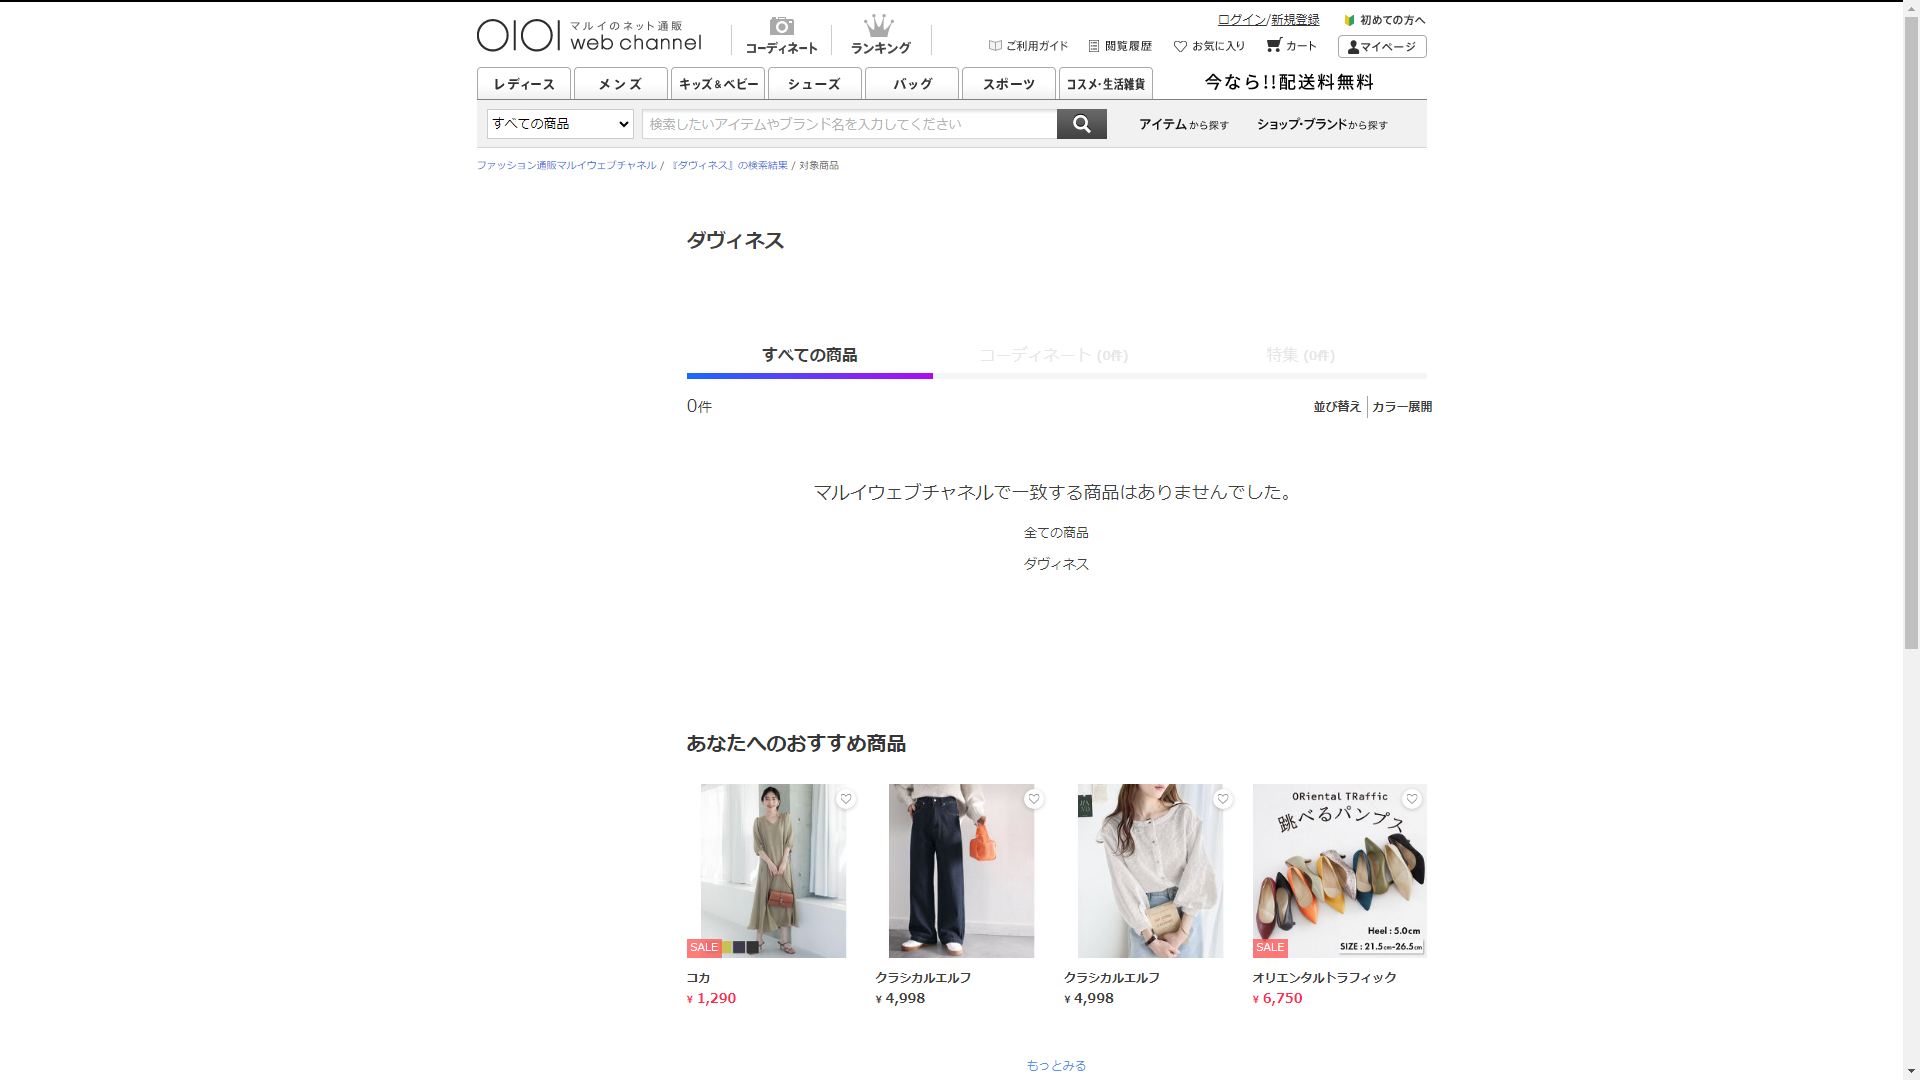Toggle the heart on the dark jeans item

pos(1034,799)
